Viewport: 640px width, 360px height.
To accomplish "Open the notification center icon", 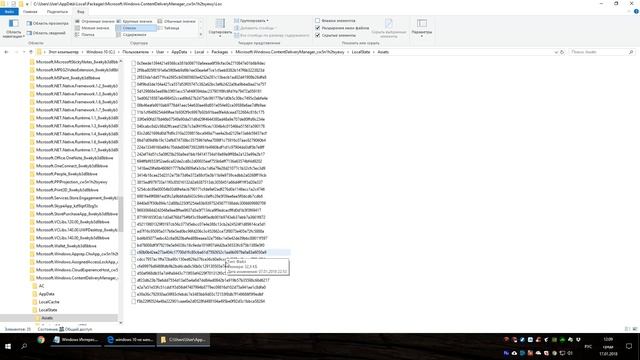I will [x=629, y=346].
